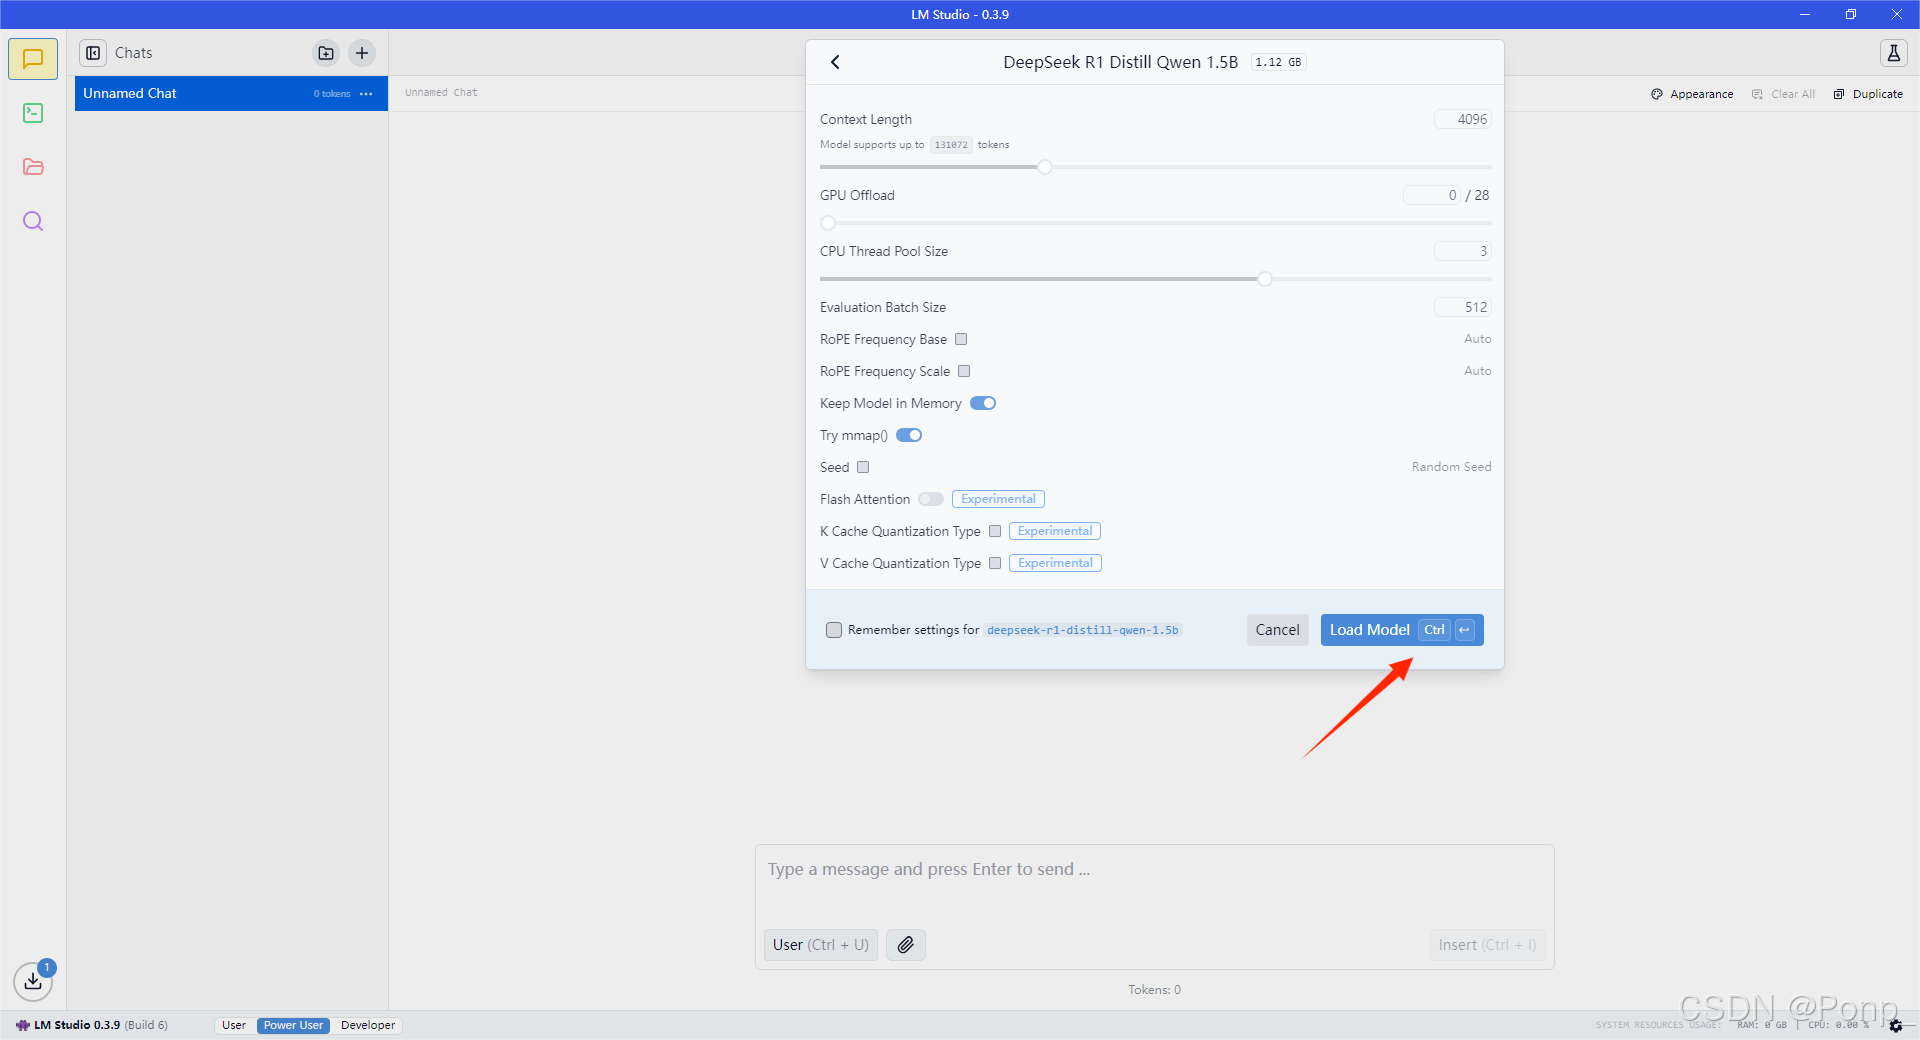Click the GPU Offload slider handle
This screenshot has width=1920, height=1040.
pos(828,223)
